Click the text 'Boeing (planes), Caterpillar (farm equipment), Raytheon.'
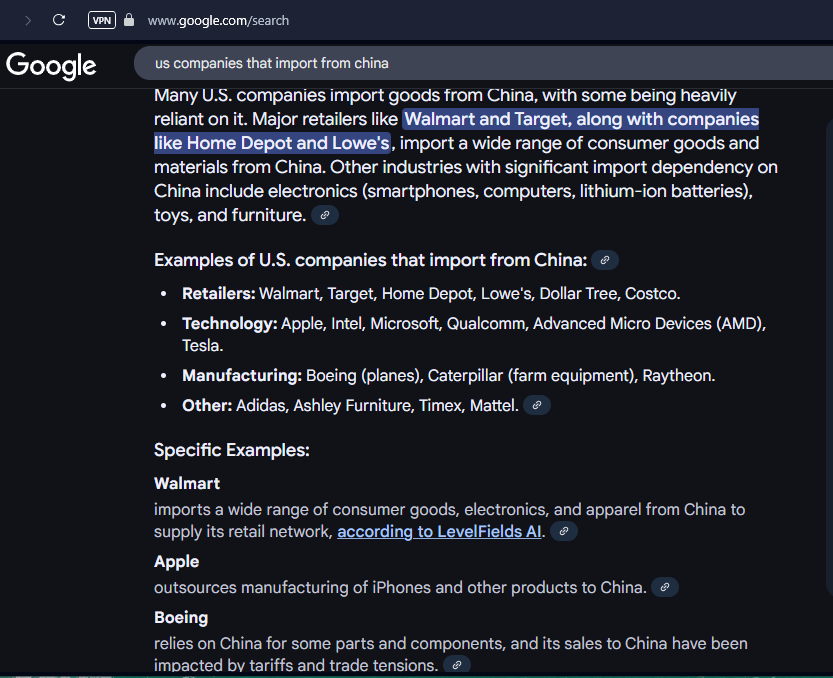This screenshot has width=833, height=678. (x=511, y=376)
